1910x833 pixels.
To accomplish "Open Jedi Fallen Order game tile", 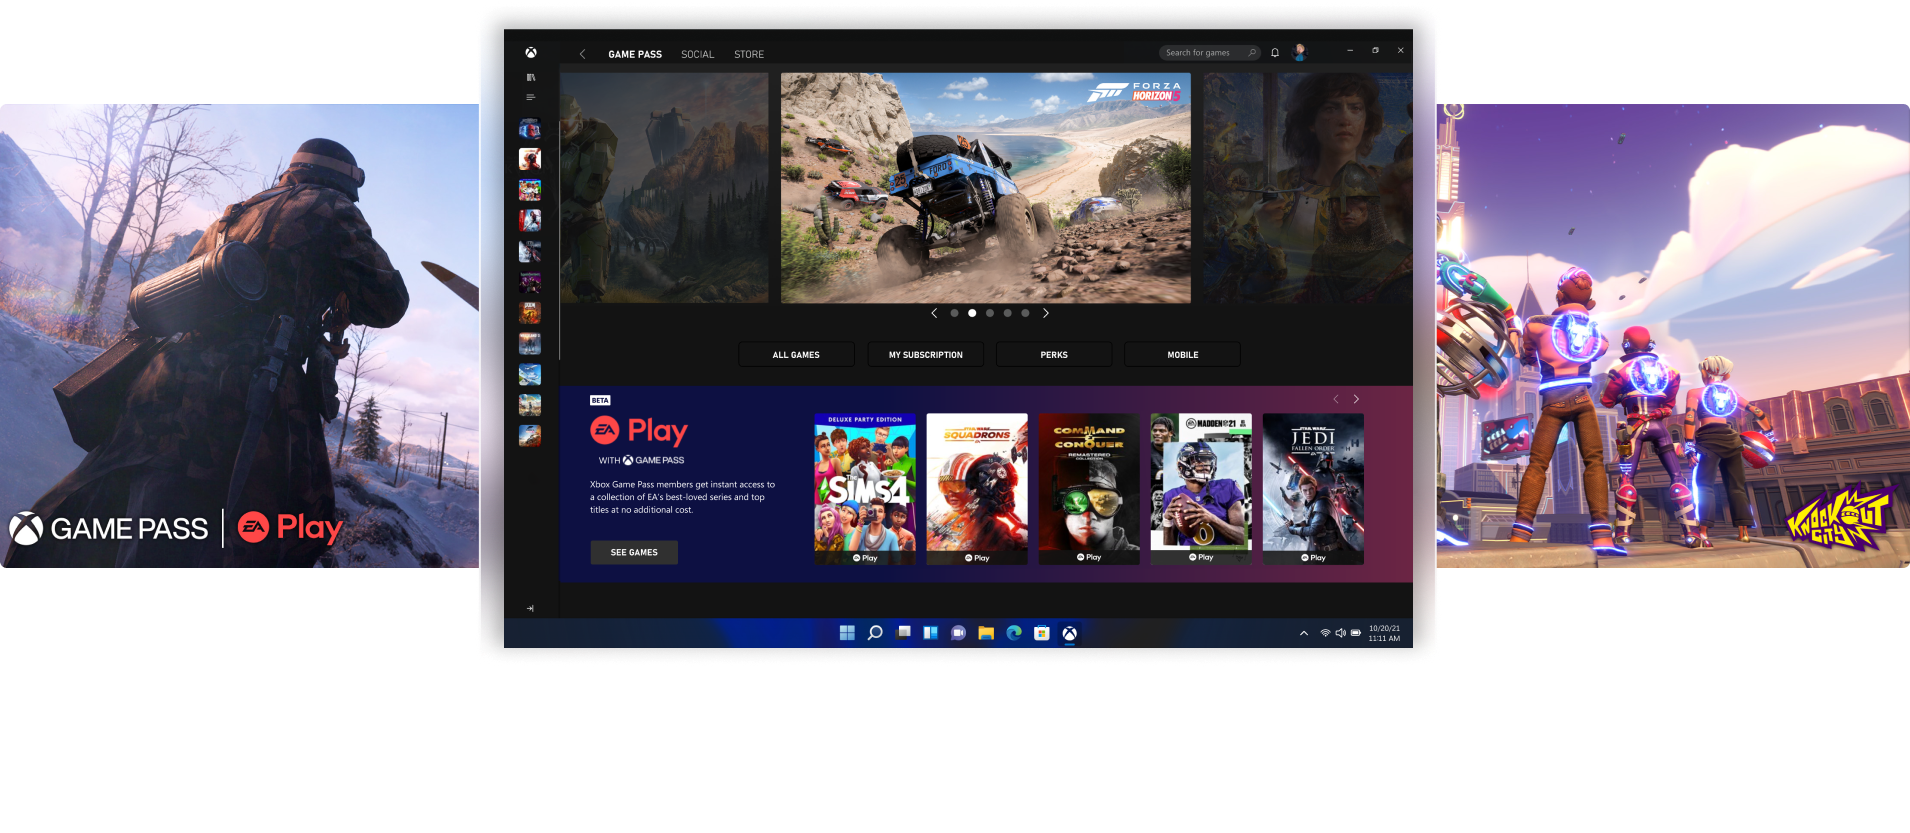I will (x=1313, y=489).
